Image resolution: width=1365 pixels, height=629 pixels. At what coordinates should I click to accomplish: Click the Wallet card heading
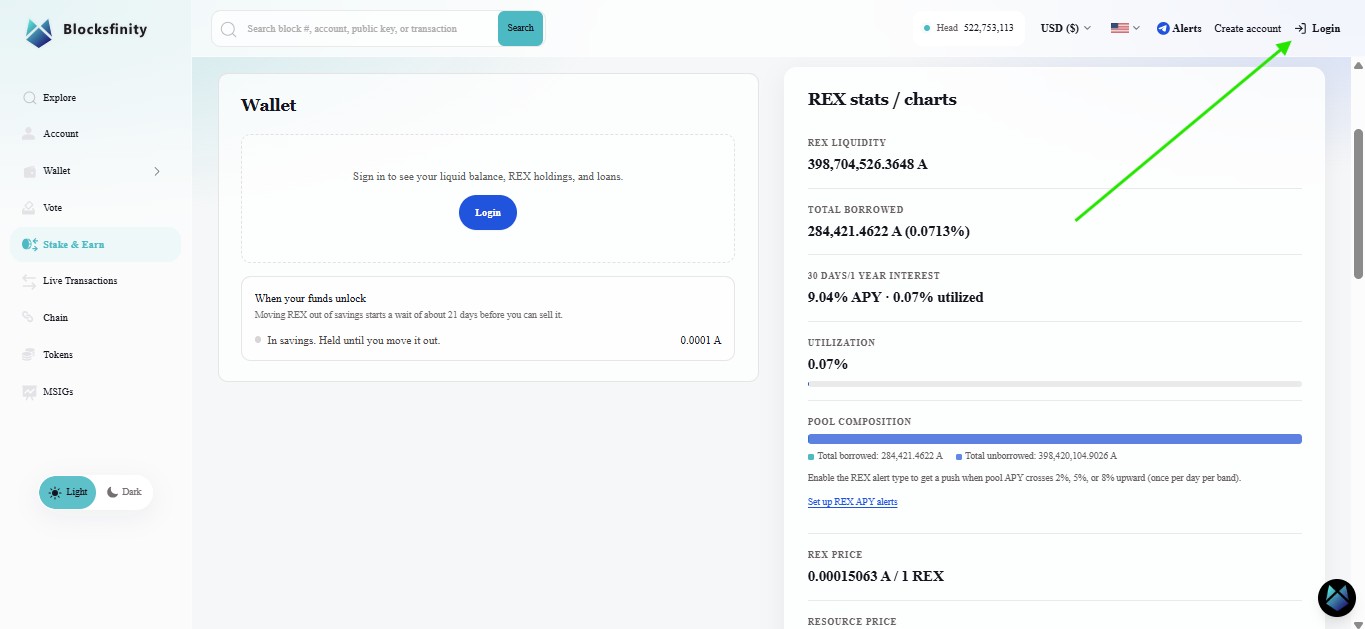pyautogui.click(x=268, y=105)
